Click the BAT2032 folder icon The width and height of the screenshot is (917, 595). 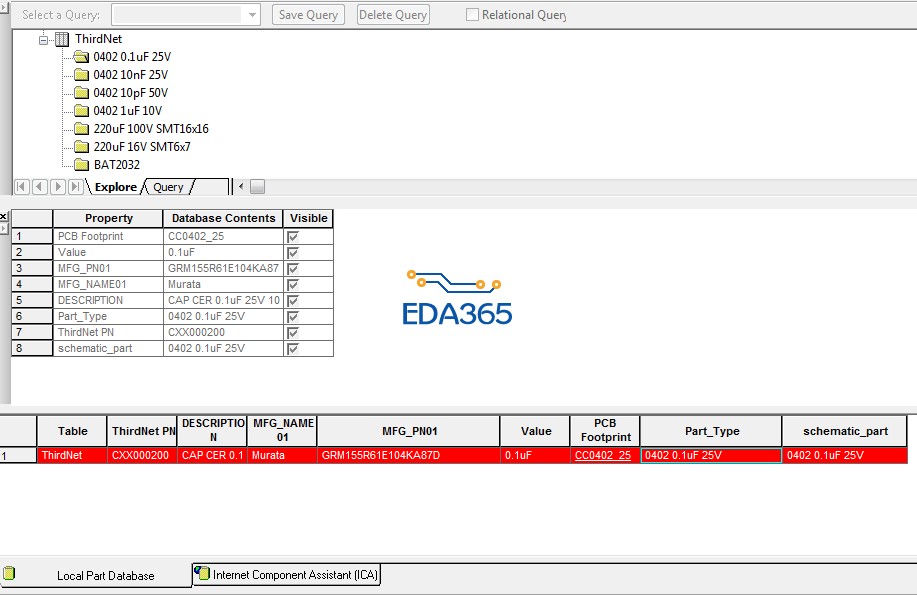(x=81, y=165)
